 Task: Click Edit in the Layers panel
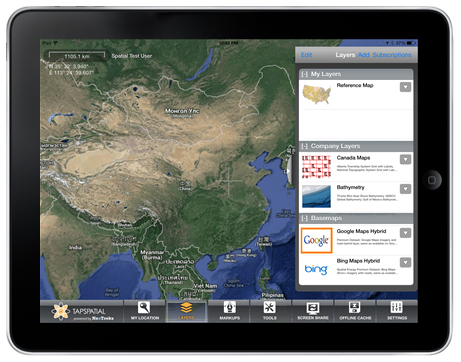coord(306,55)
